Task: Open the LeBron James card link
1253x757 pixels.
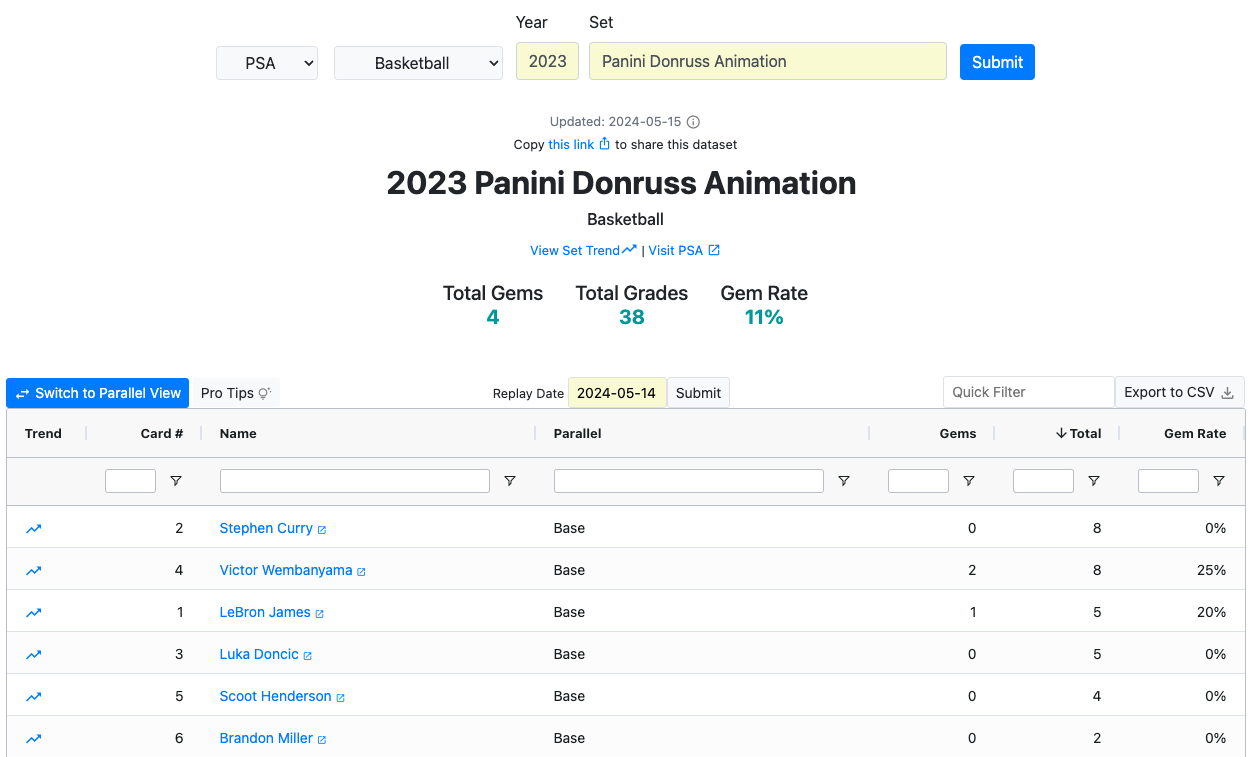Action: click(265, 612)
